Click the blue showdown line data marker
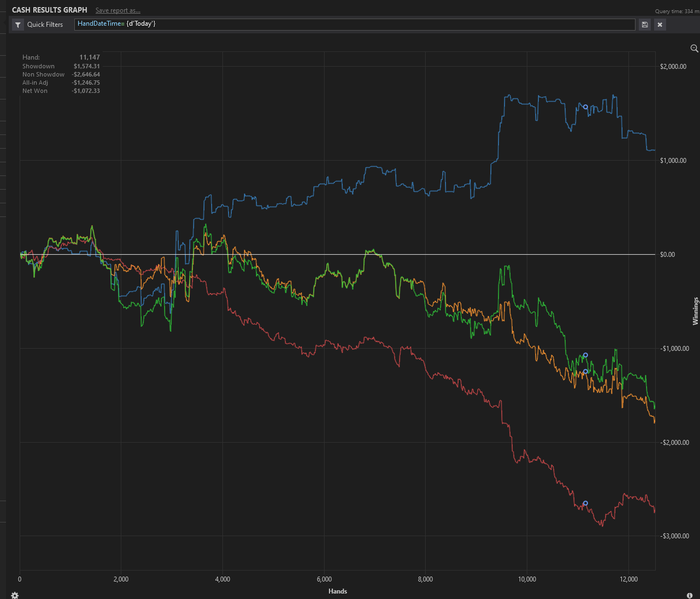This screenshot has height=599, width=700. pos(585,107)
